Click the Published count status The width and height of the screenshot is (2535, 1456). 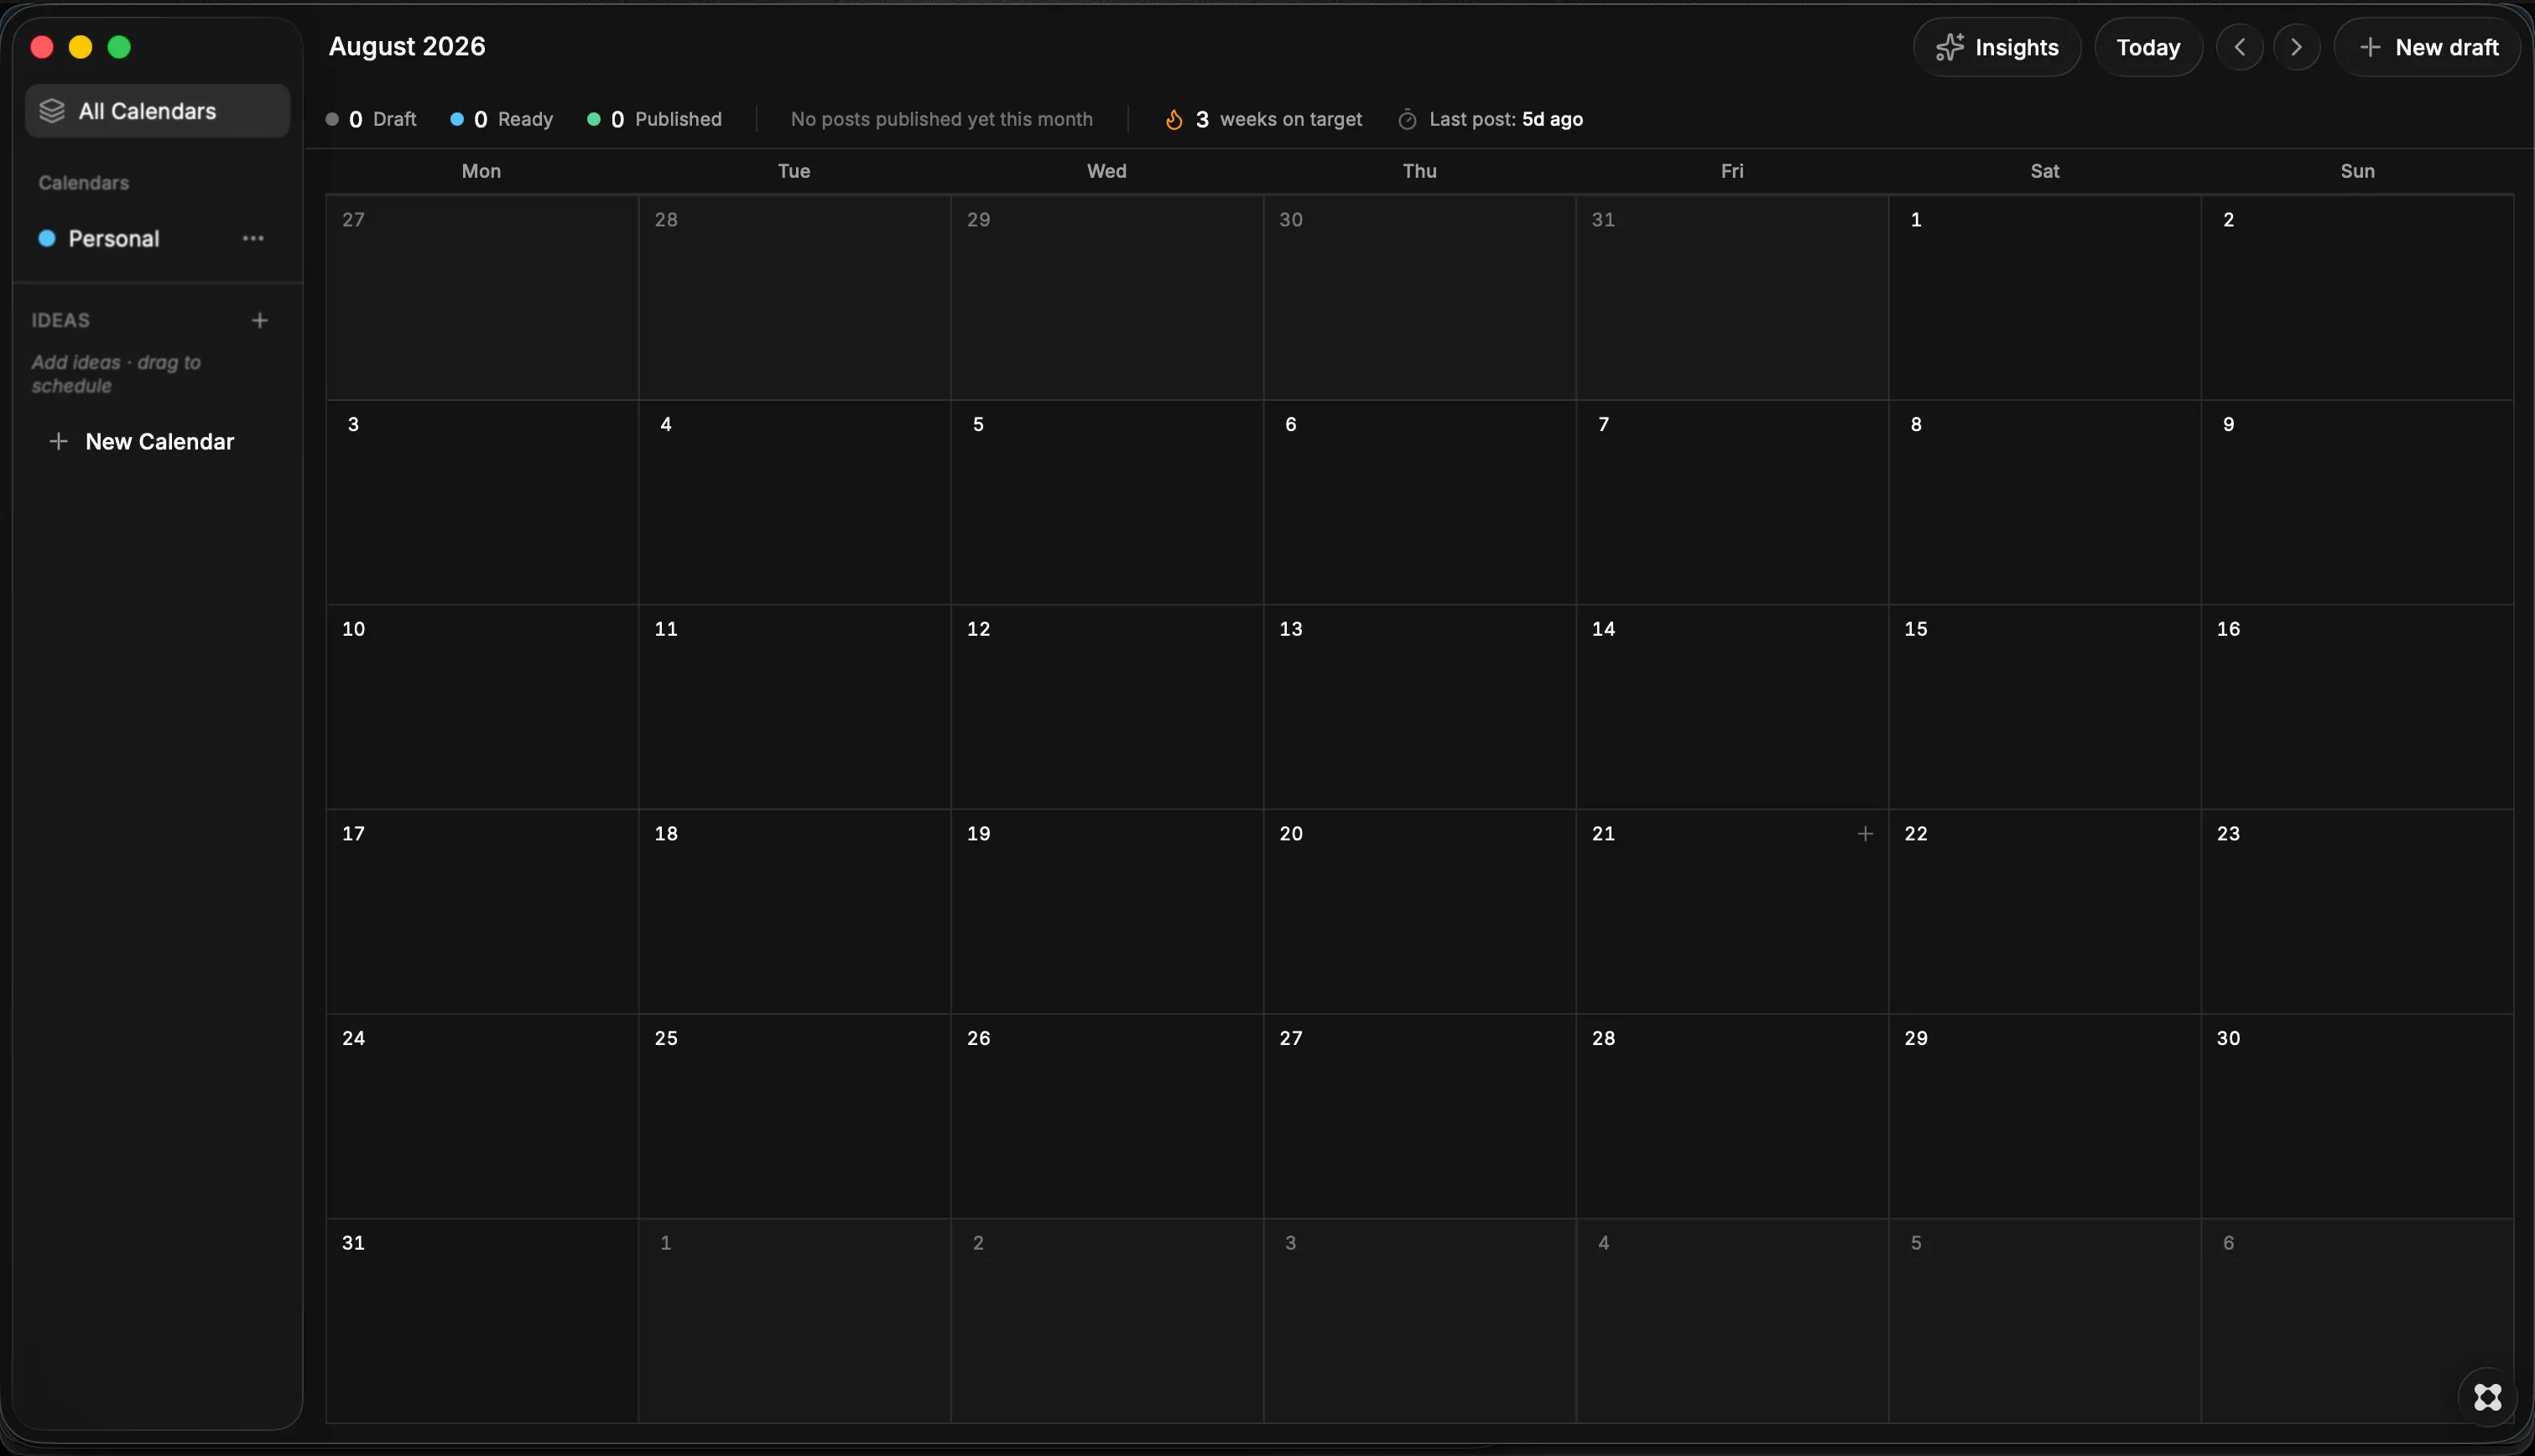[654, 119]
